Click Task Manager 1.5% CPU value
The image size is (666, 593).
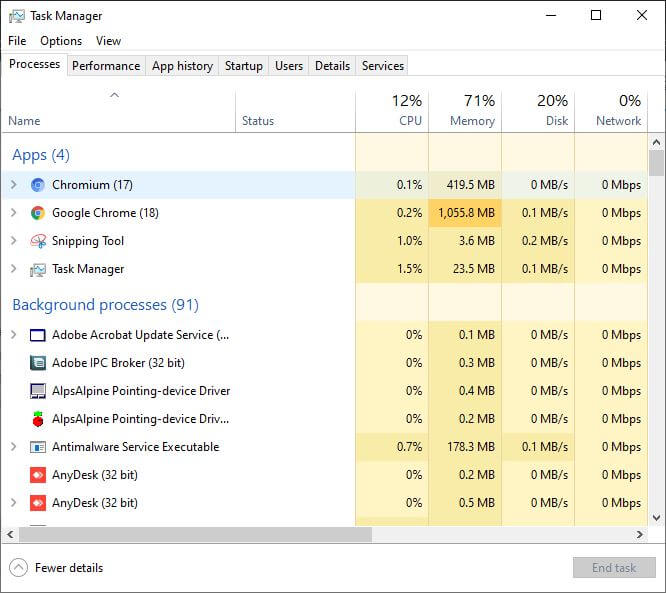[409, 269]
